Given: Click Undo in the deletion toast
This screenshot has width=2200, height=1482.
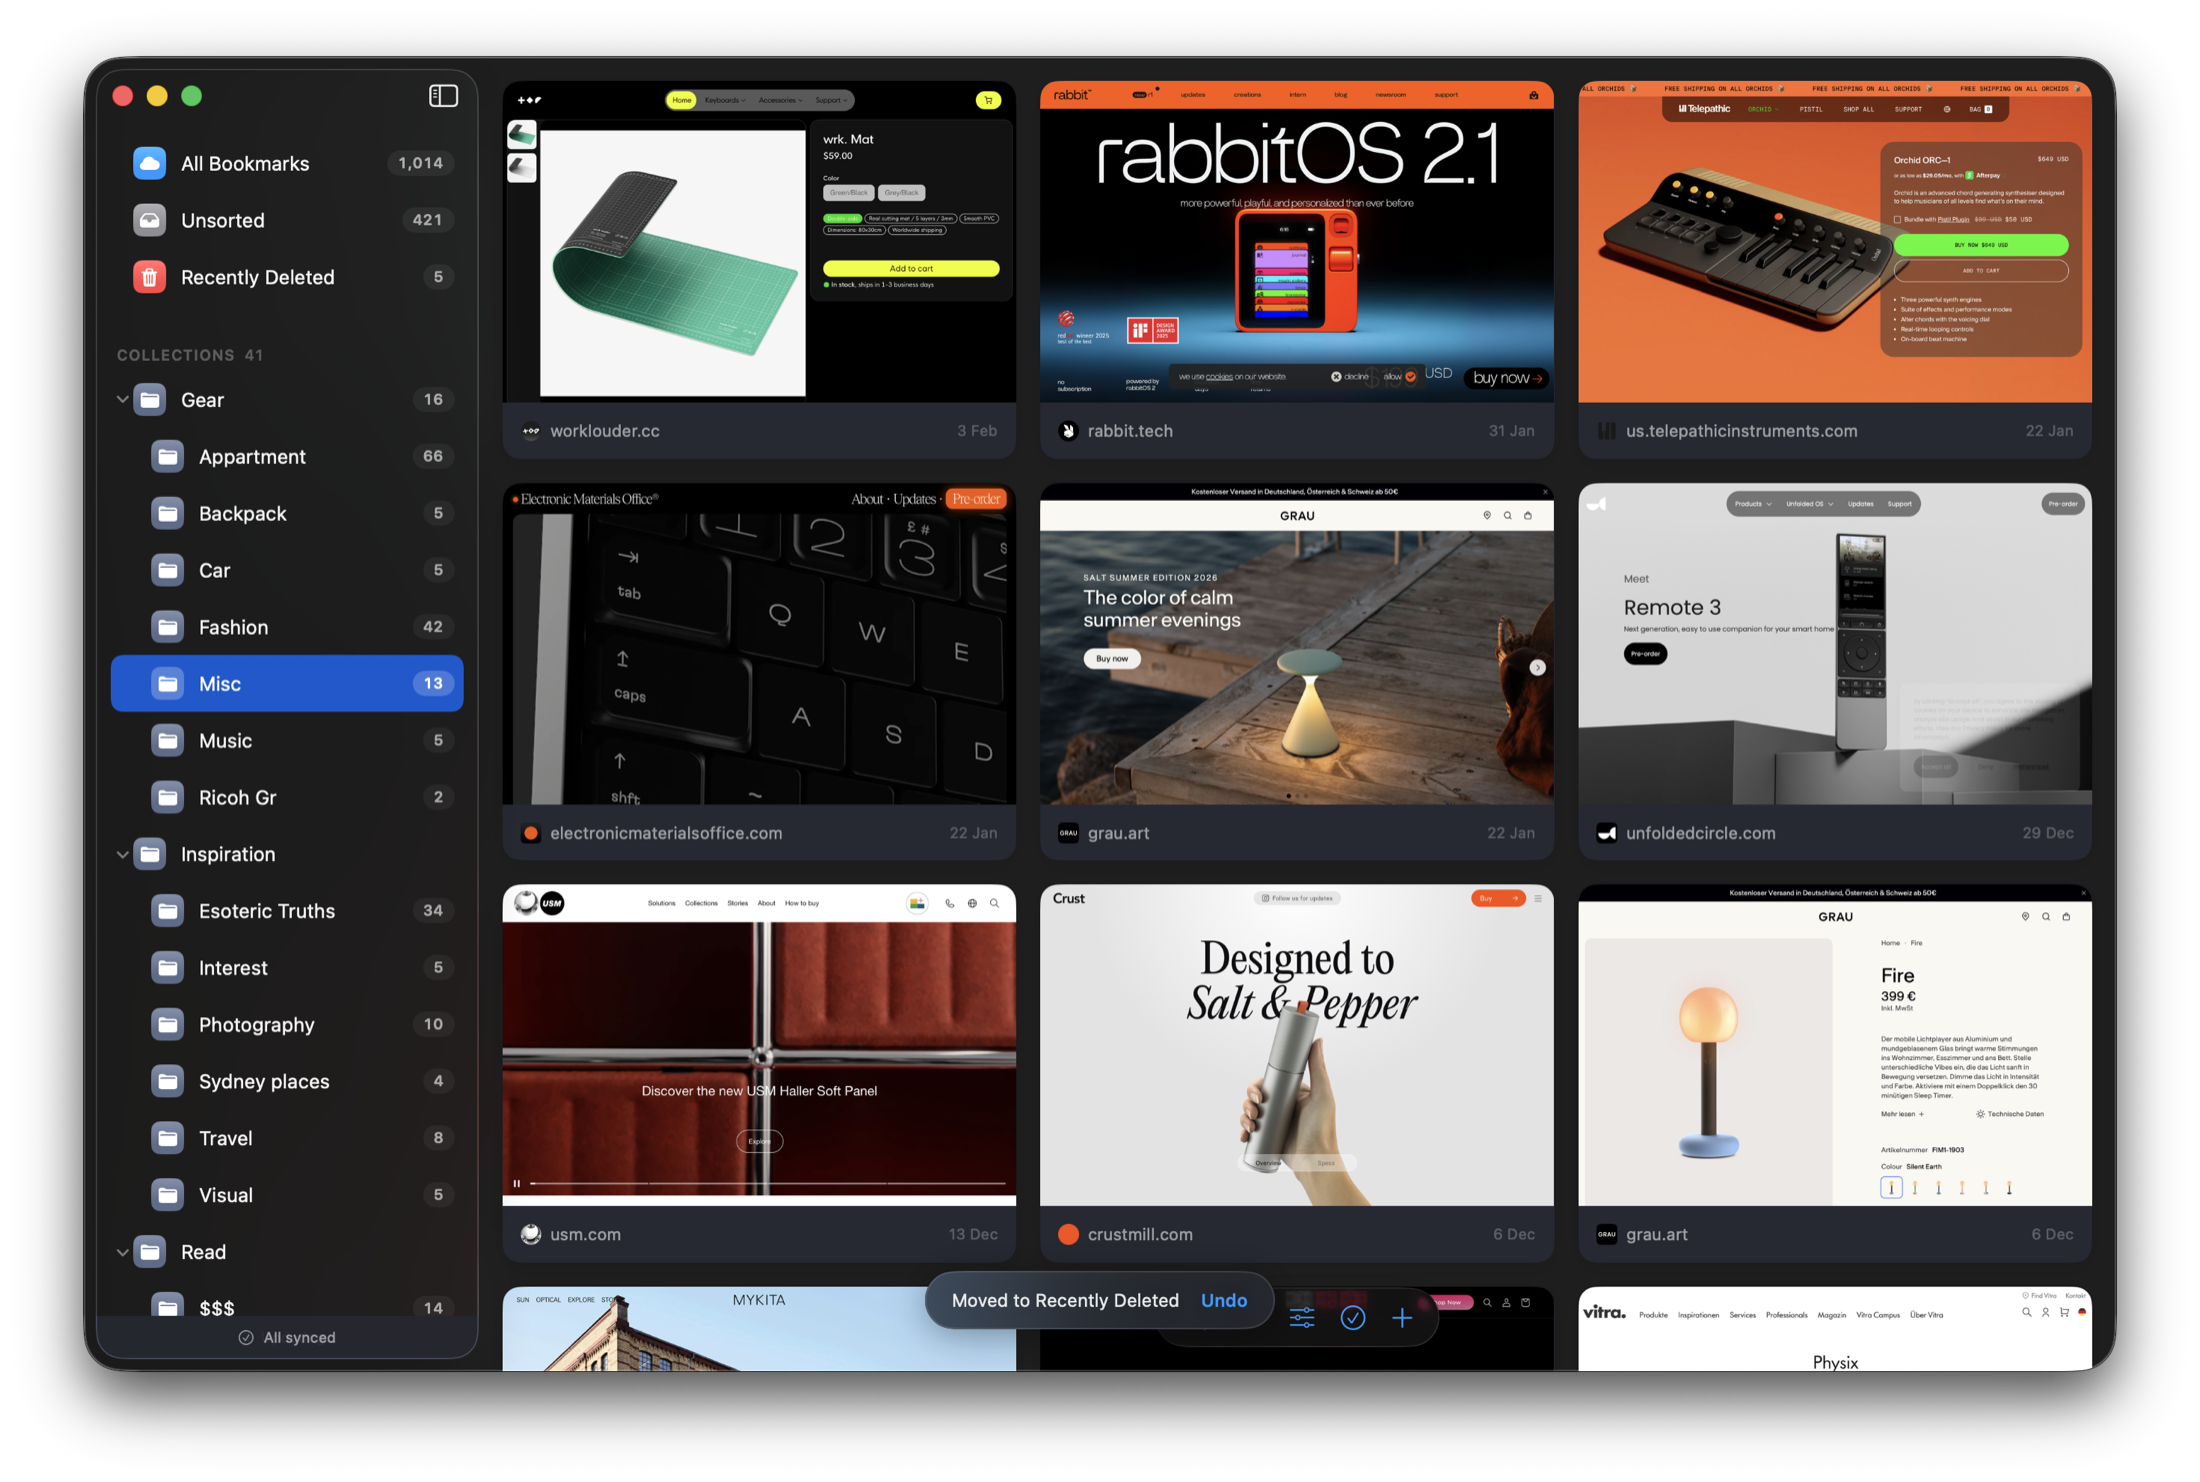Looking at the screenshot, I should click(x=1224, y=1300).
